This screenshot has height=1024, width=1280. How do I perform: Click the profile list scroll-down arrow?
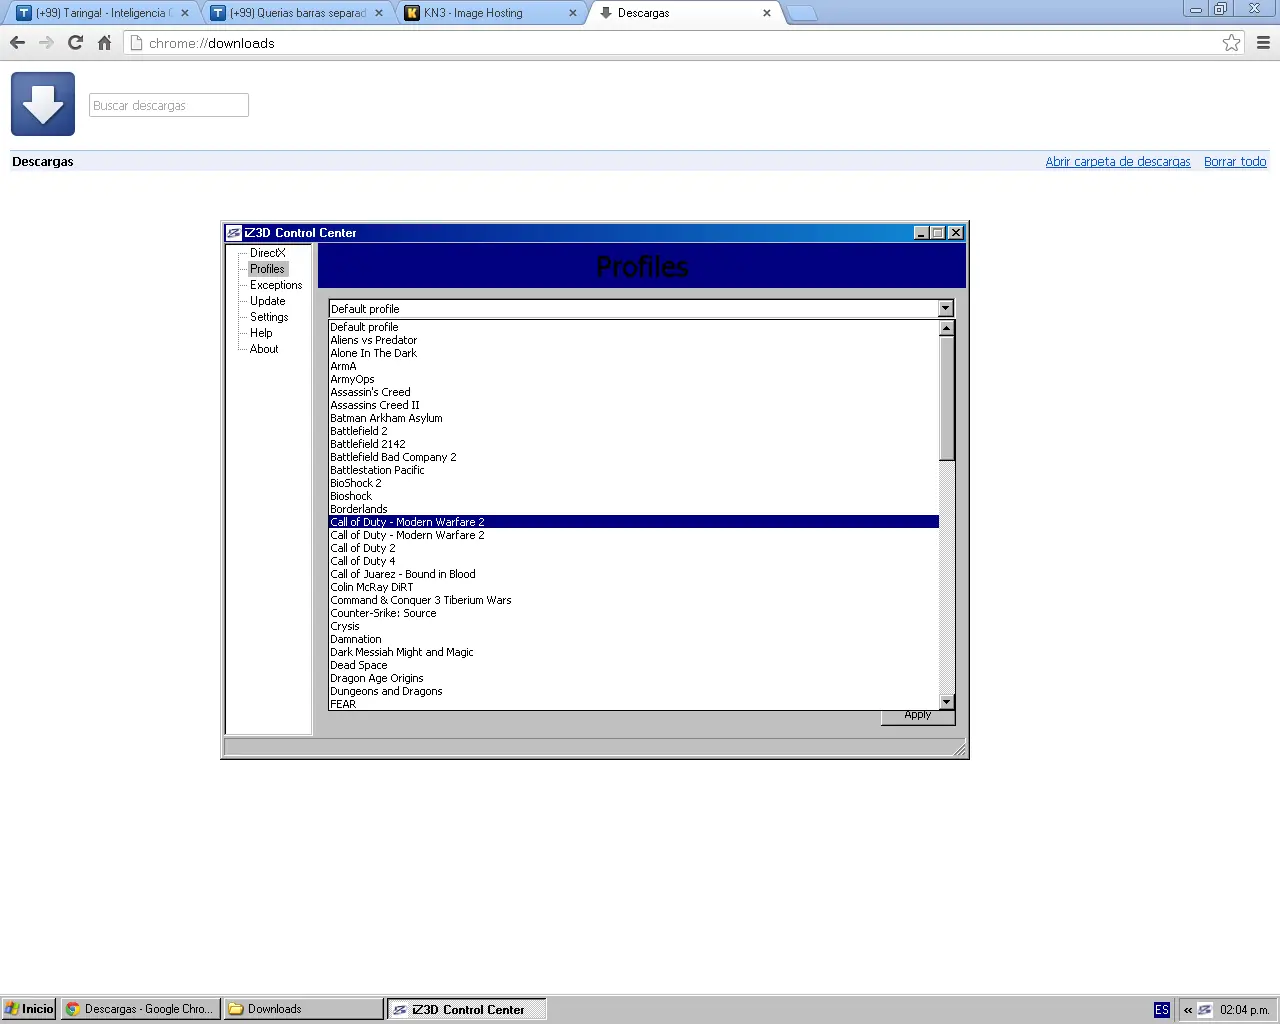pos(947,702)
